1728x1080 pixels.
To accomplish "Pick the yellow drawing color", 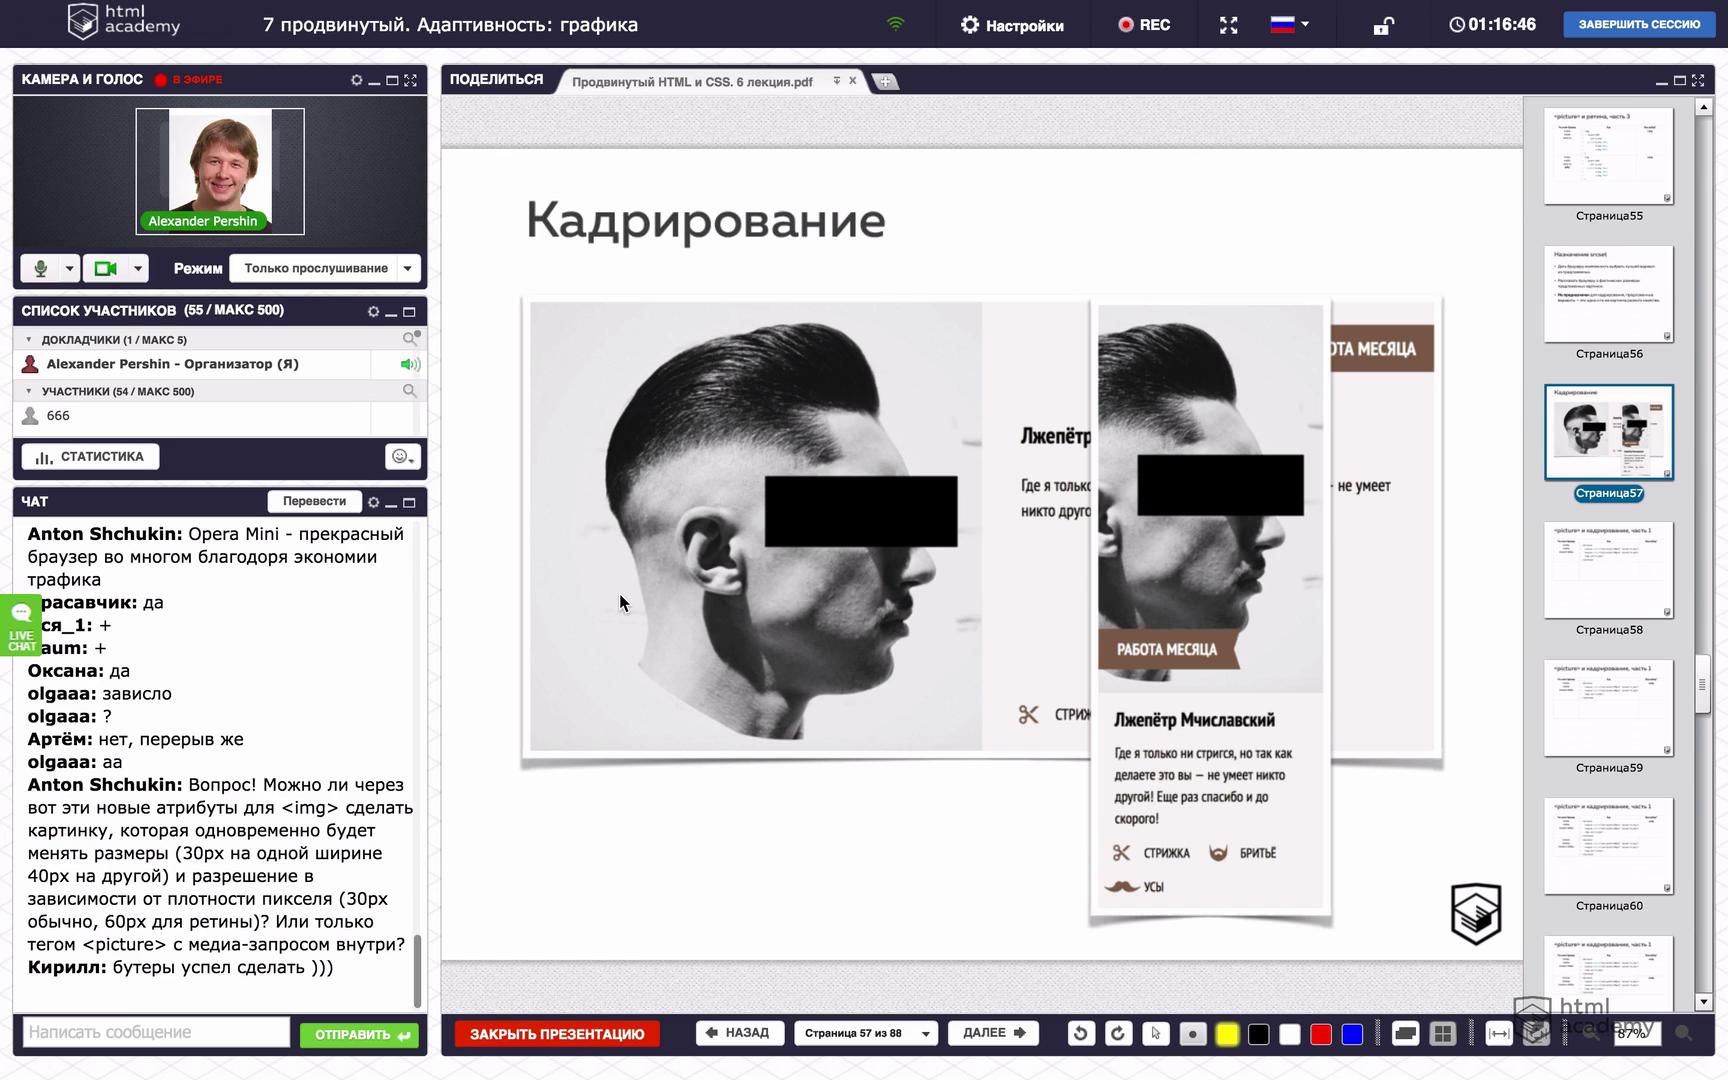I will (x=1226, y=1034).
